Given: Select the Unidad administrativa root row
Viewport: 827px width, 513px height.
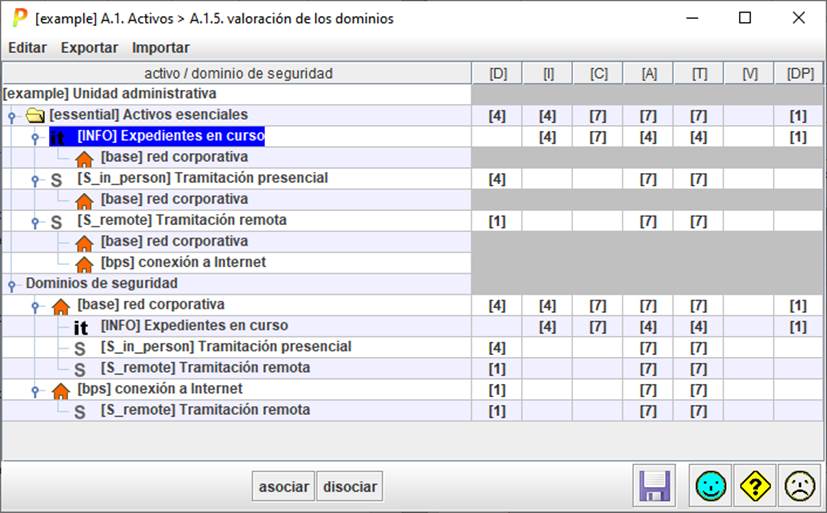Looking at the screenshot, I should (110, 94).
